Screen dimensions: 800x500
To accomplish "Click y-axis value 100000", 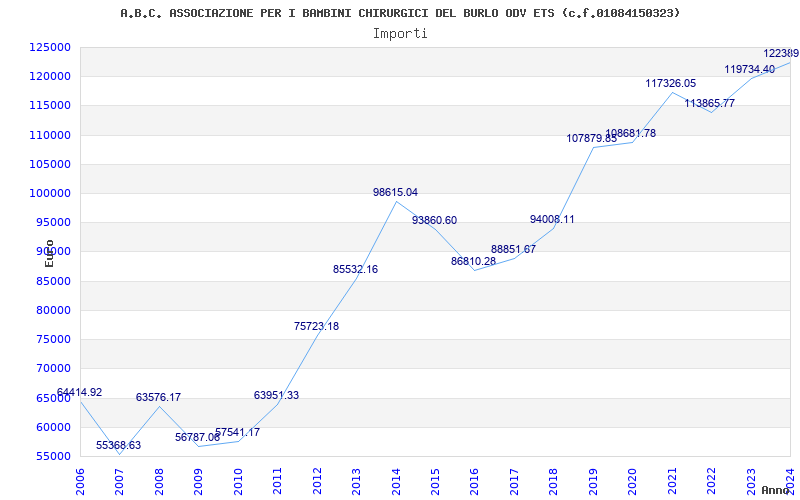I will pyautogui.click(x=50, y=193).
